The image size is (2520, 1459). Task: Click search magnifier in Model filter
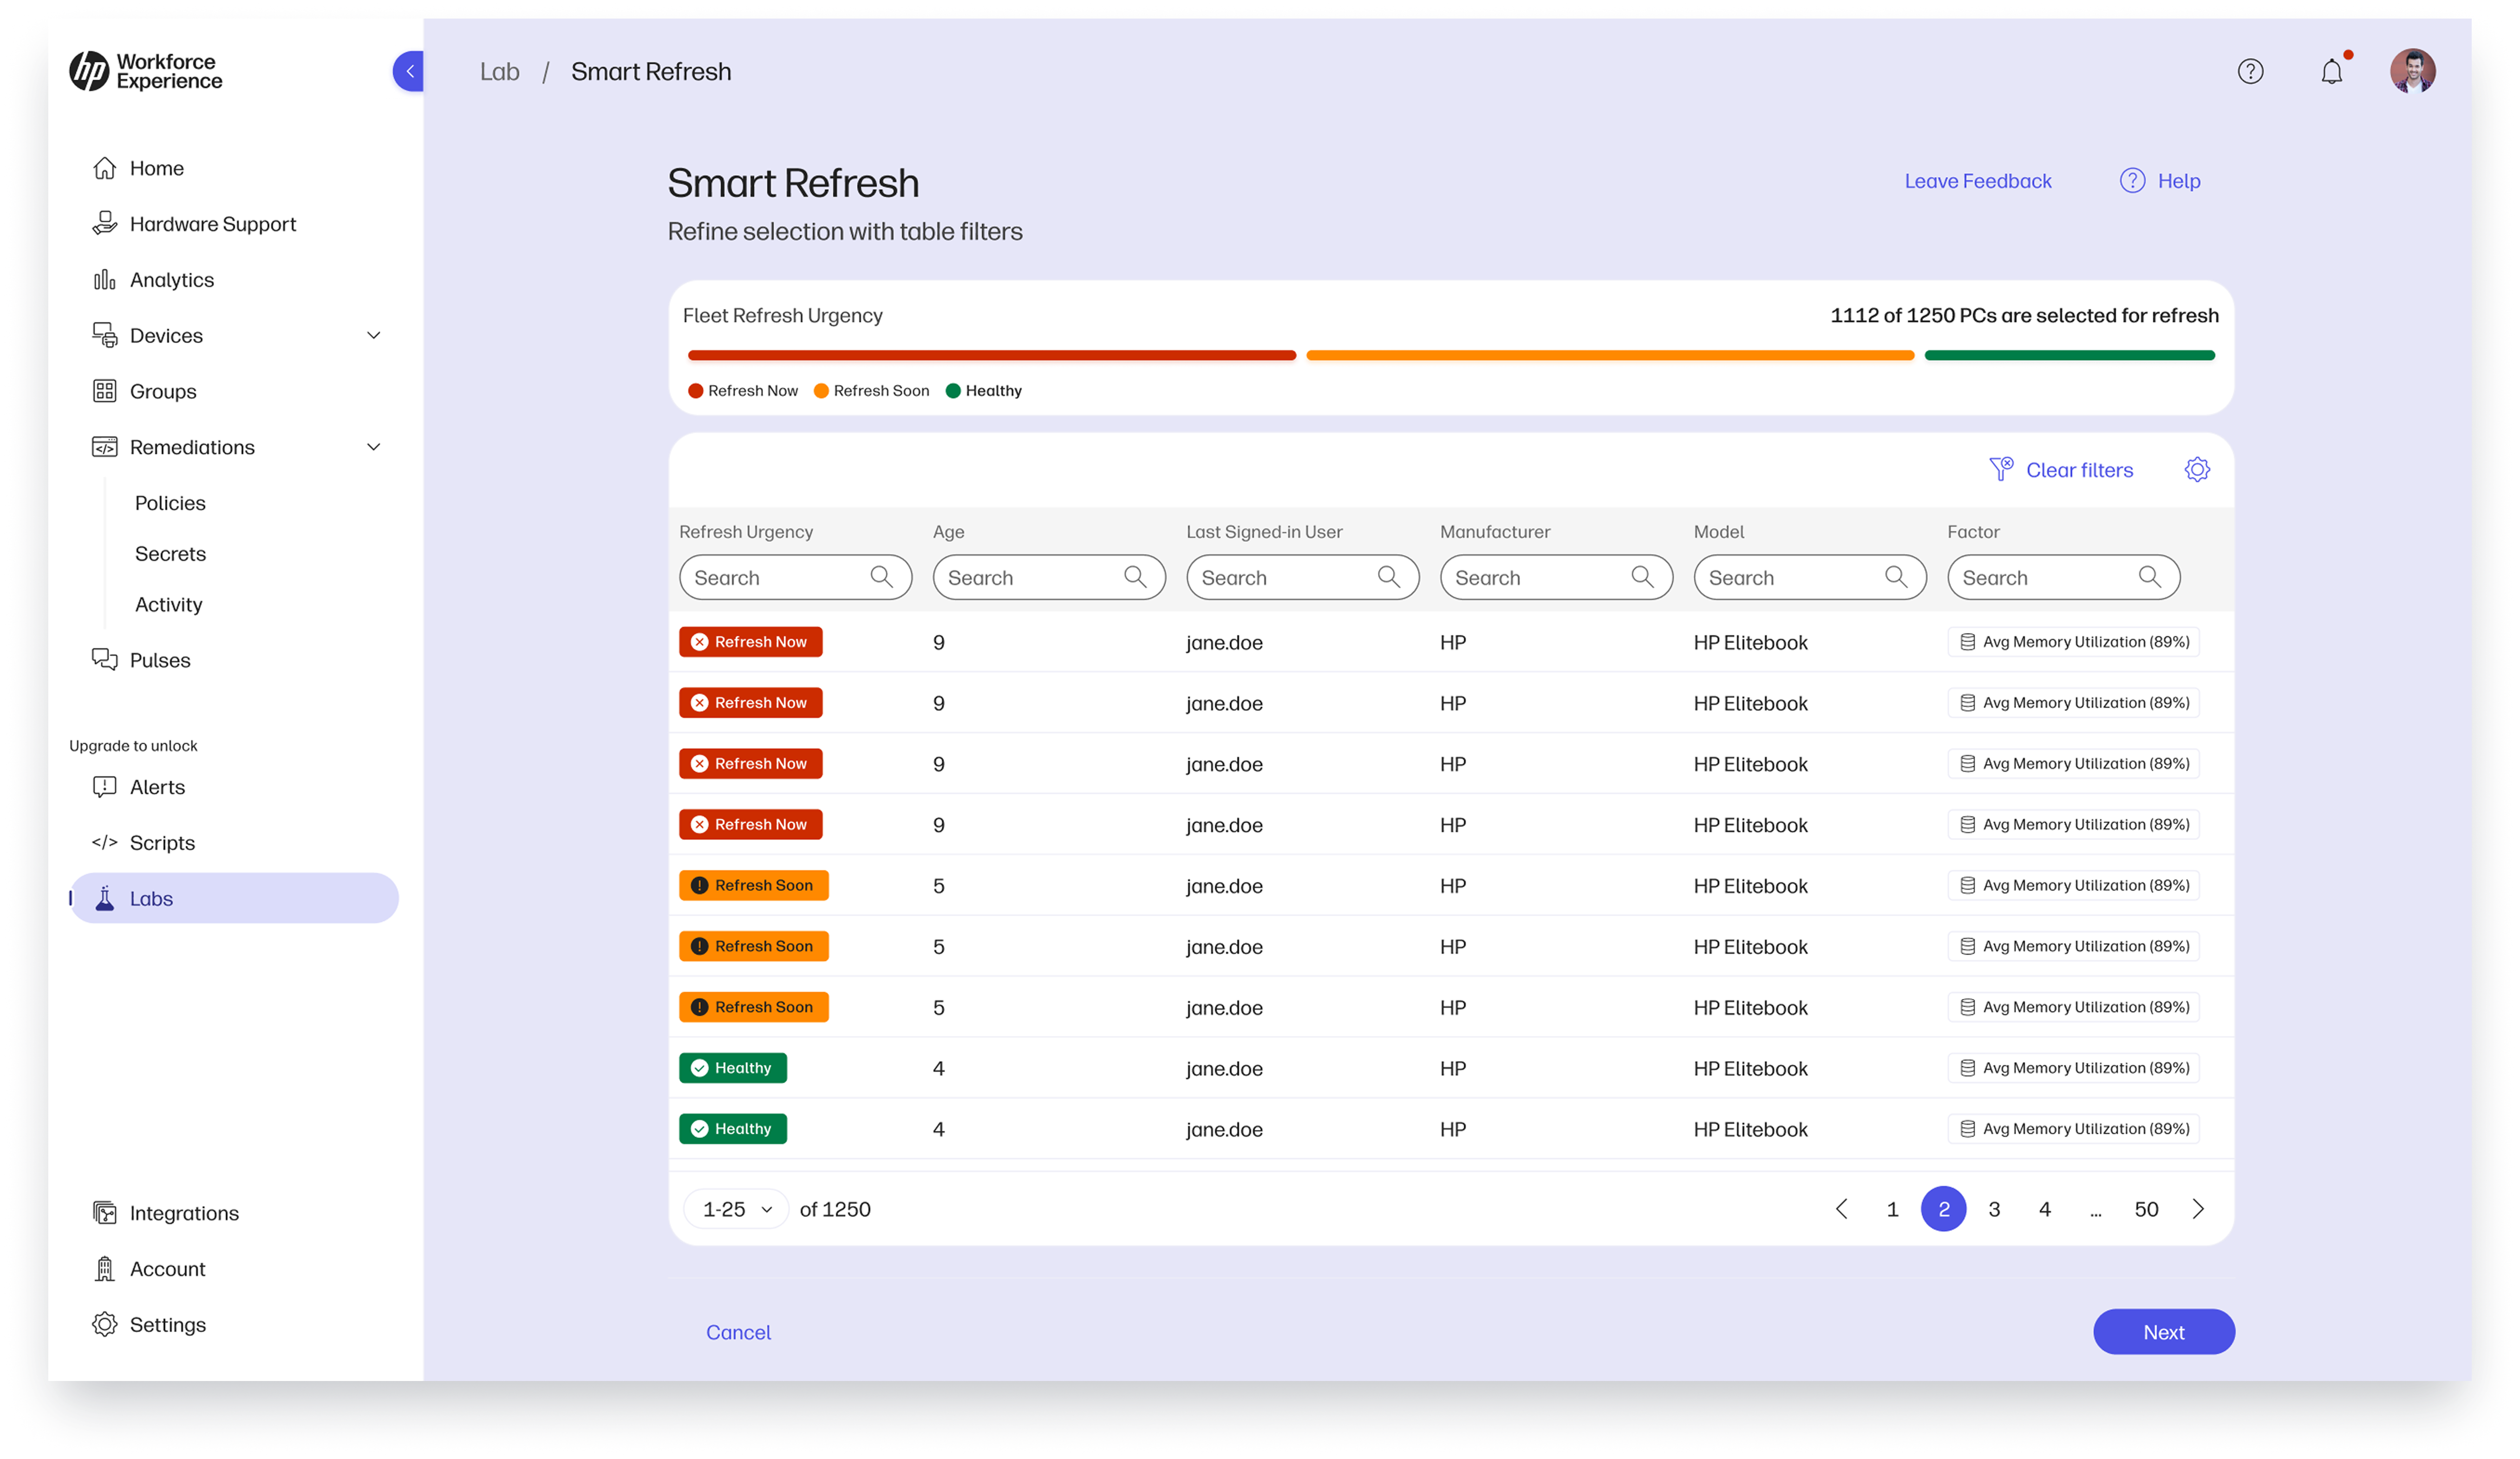point(1896,577)
